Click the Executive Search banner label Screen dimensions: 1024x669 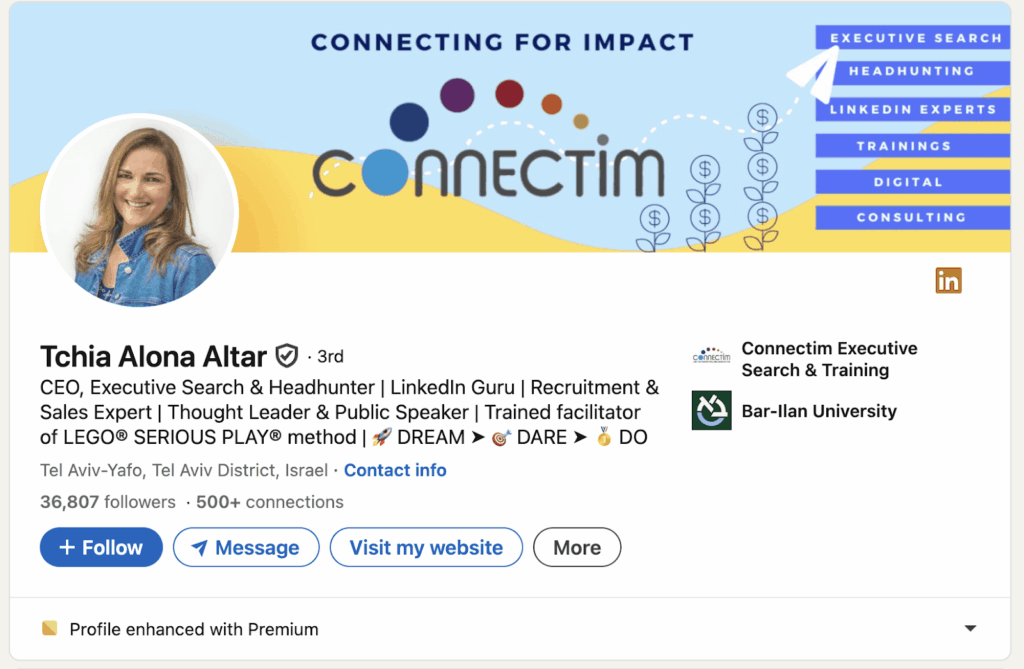coord(914,38)
